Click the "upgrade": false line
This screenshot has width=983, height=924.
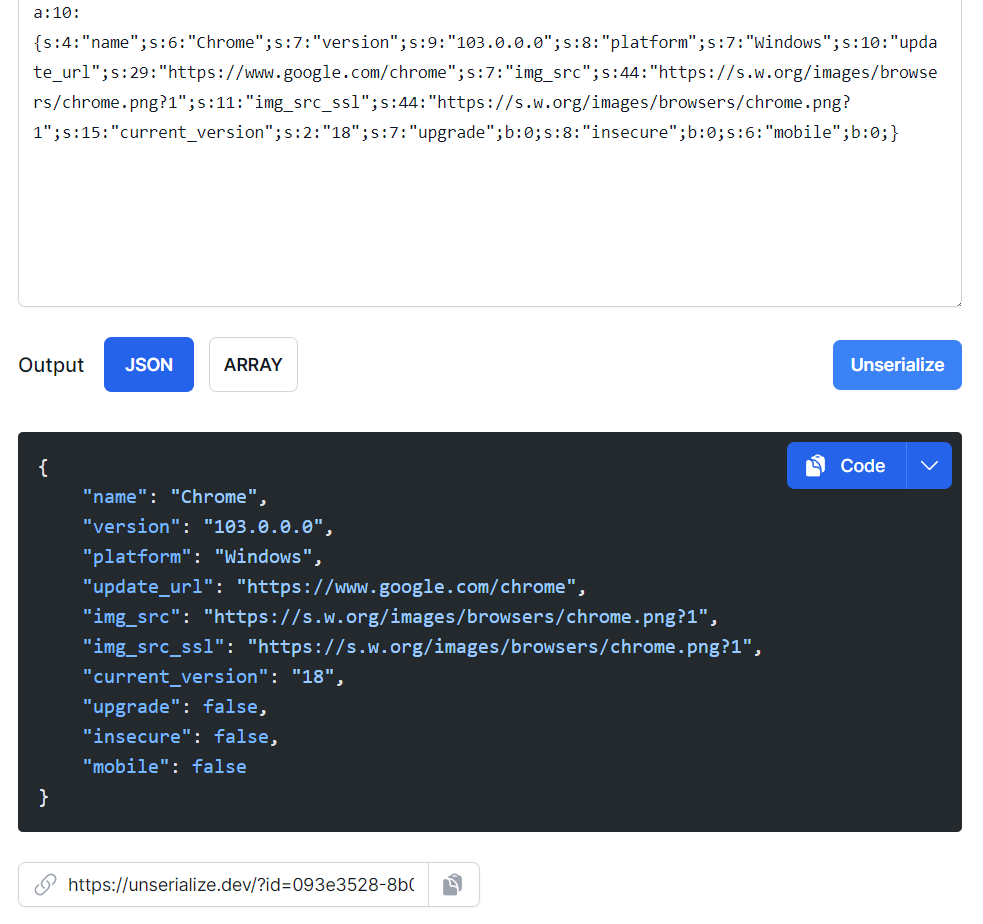(175, 707)
